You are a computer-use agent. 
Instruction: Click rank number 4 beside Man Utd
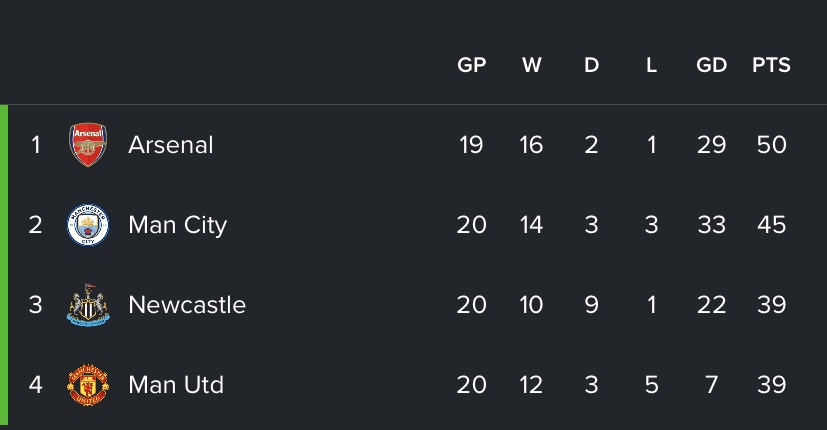click(x=36, y=385)
